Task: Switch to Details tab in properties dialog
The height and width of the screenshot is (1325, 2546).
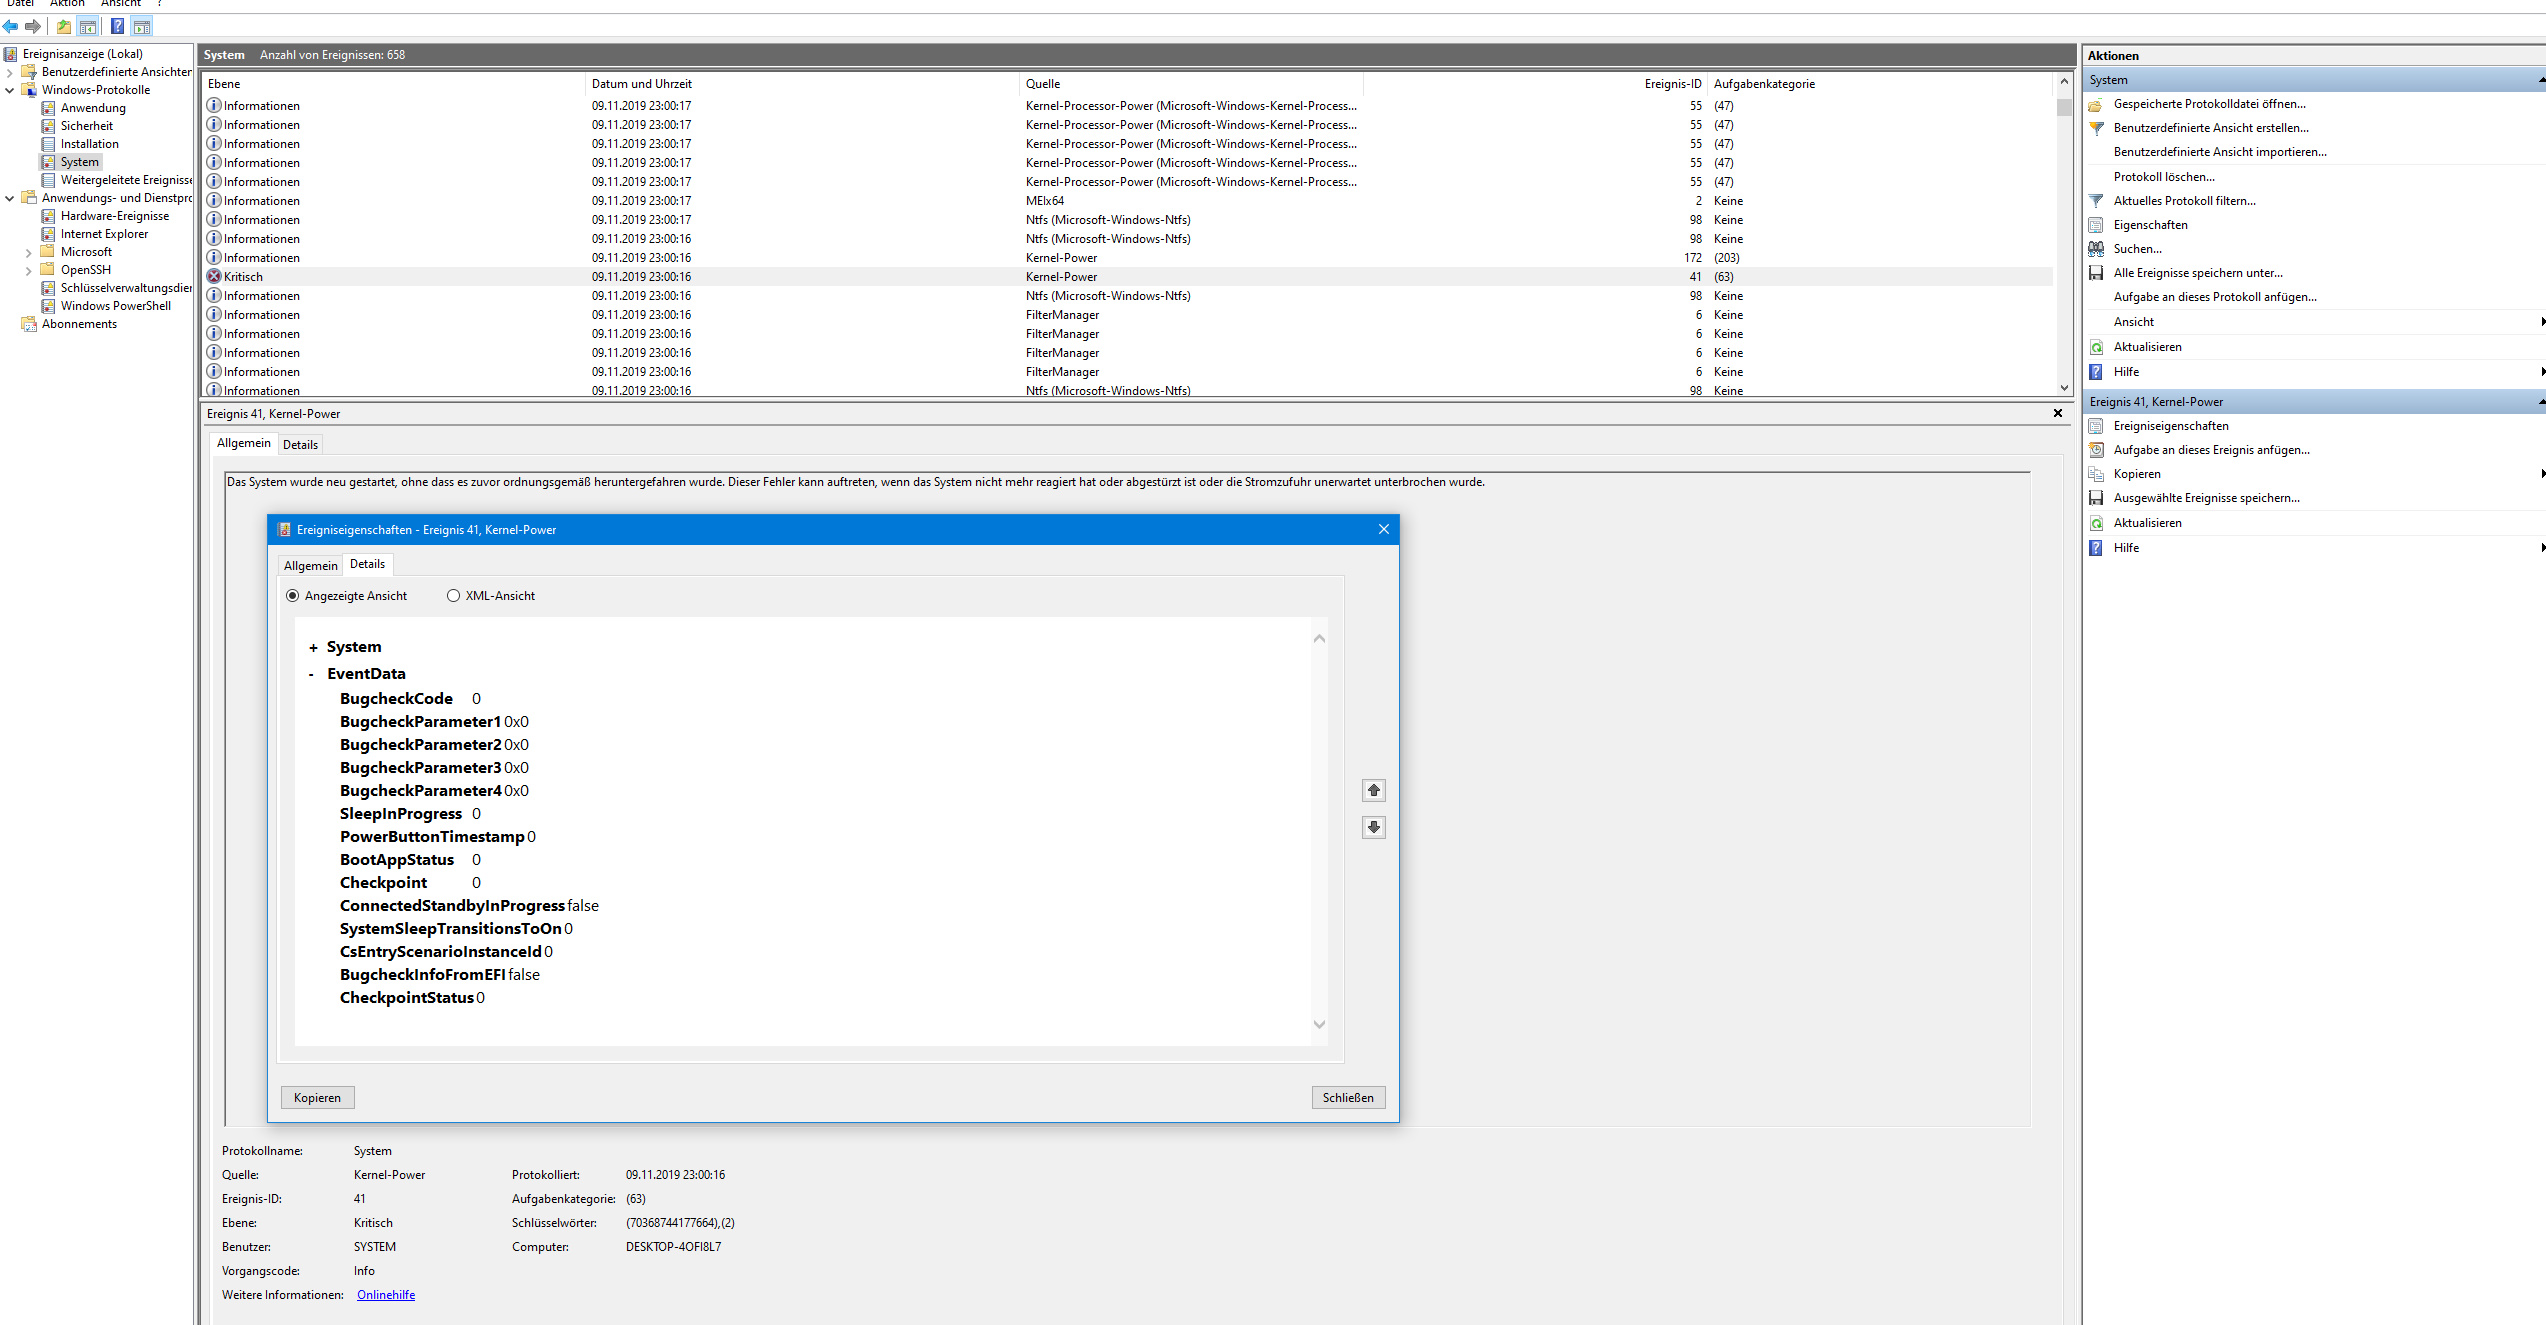Action: pos(367,564)
